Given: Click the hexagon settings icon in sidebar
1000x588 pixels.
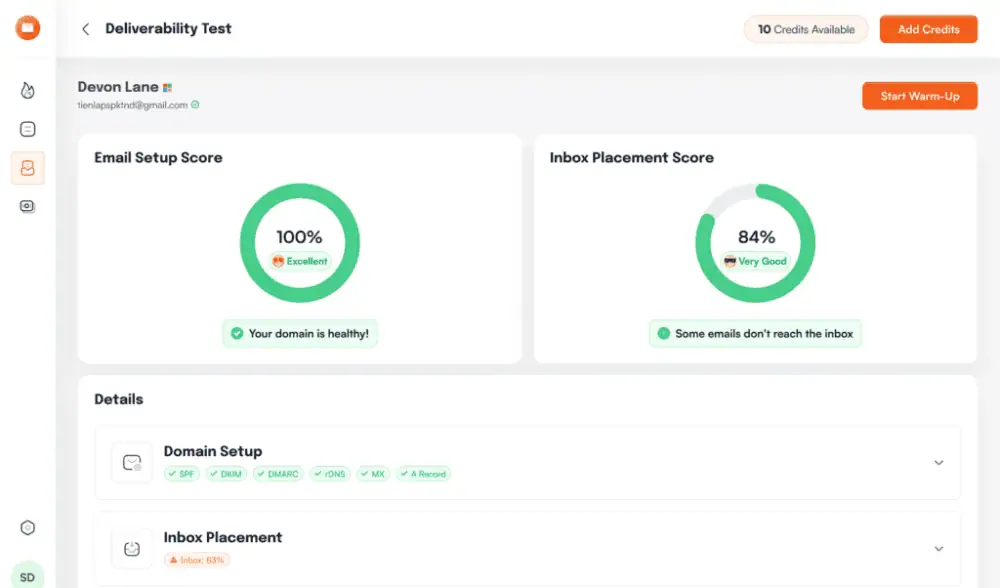Looking at the screenshot, I should pos(28,528).
